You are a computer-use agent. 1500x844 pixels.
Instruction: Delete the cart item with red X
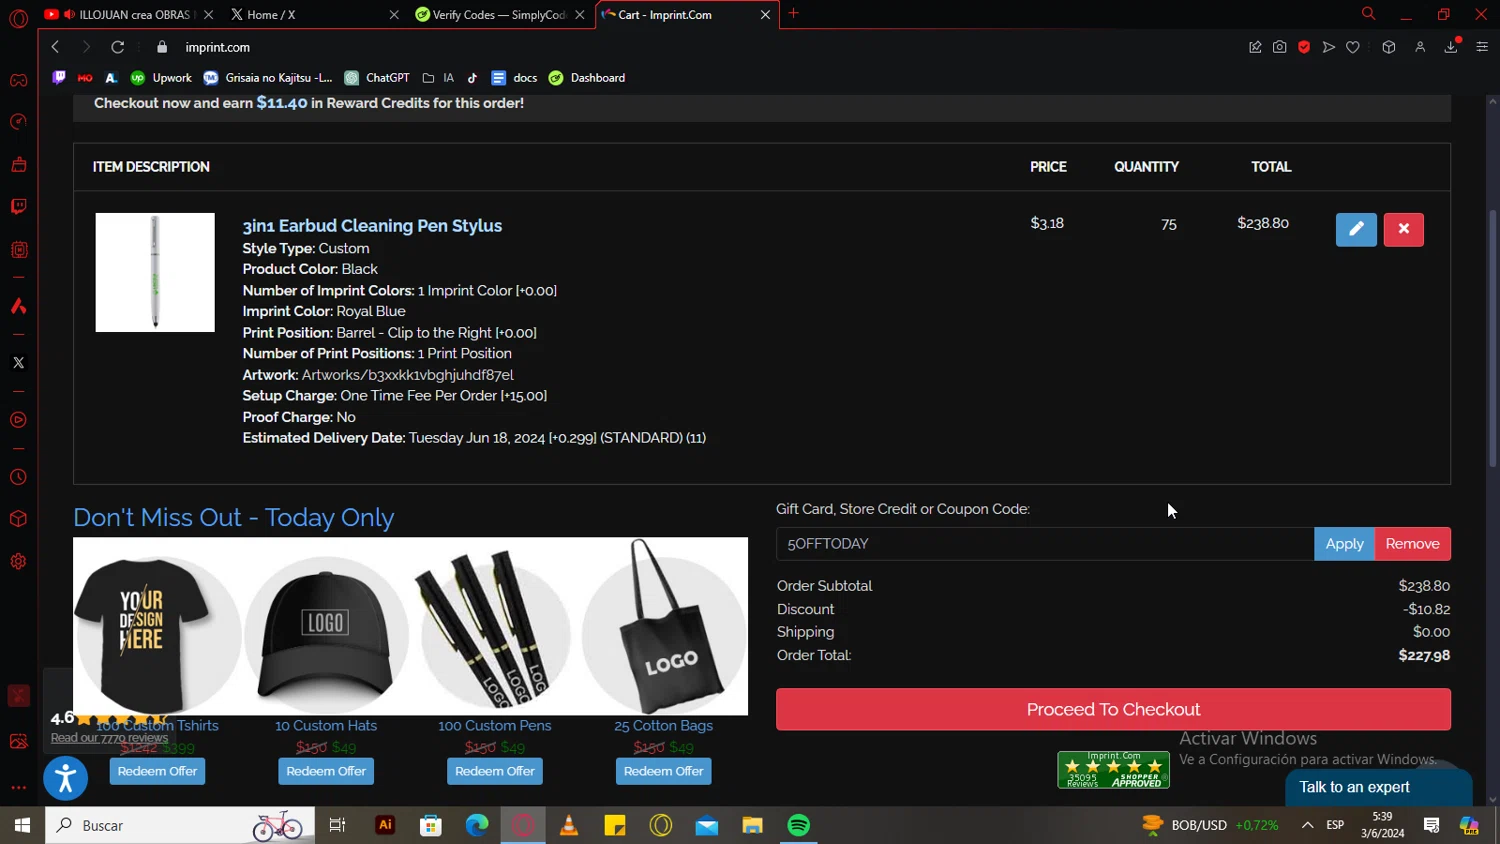click(1403, 229)
